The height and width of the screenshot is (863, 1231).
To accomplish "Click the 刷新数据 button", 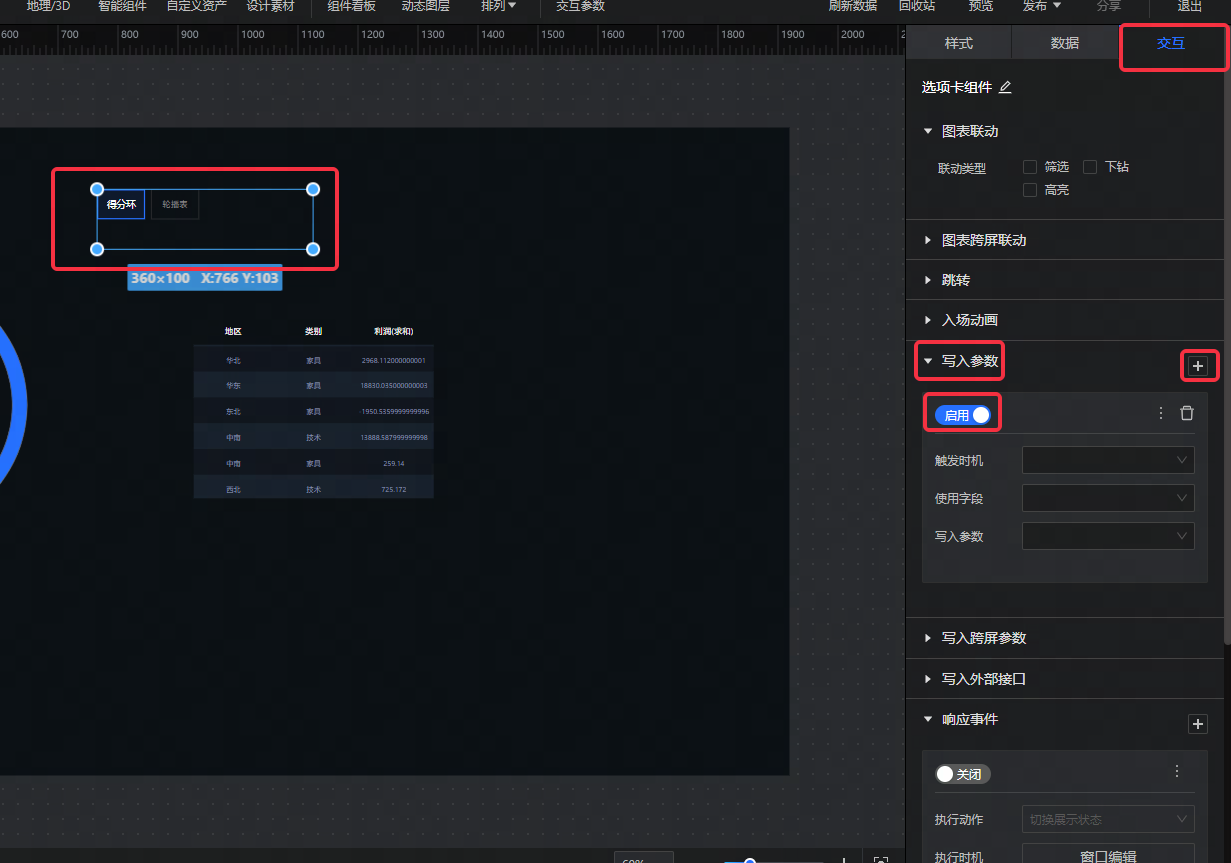I will coord(853,6).
